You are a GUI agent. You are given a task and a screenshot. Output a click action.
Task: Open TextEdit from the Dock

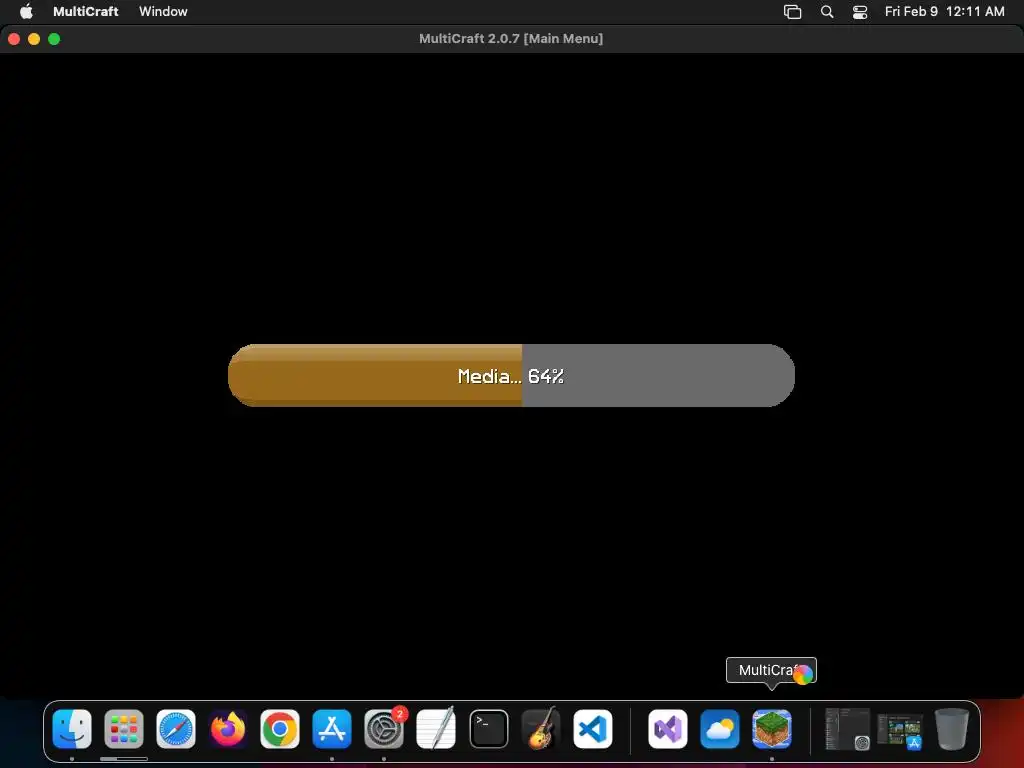coord(436,729)
